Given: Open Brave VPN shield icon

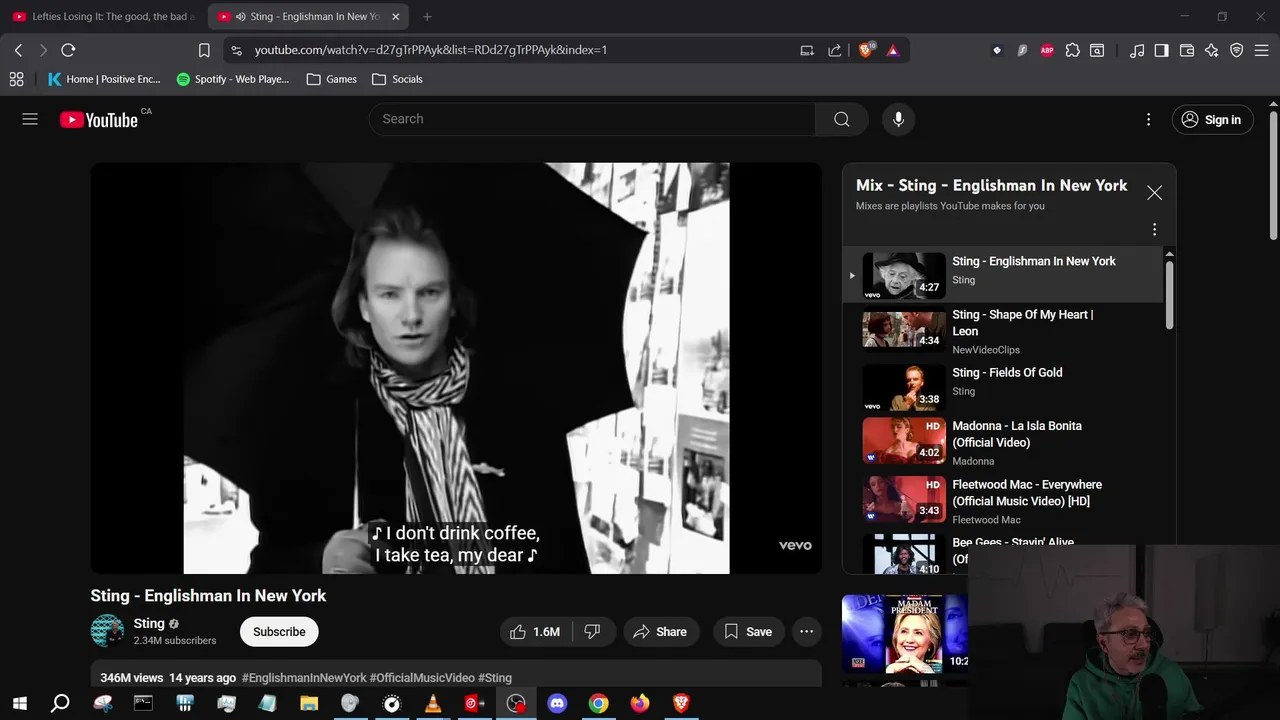Looking at the screenshot, I should coord(1236,50).
